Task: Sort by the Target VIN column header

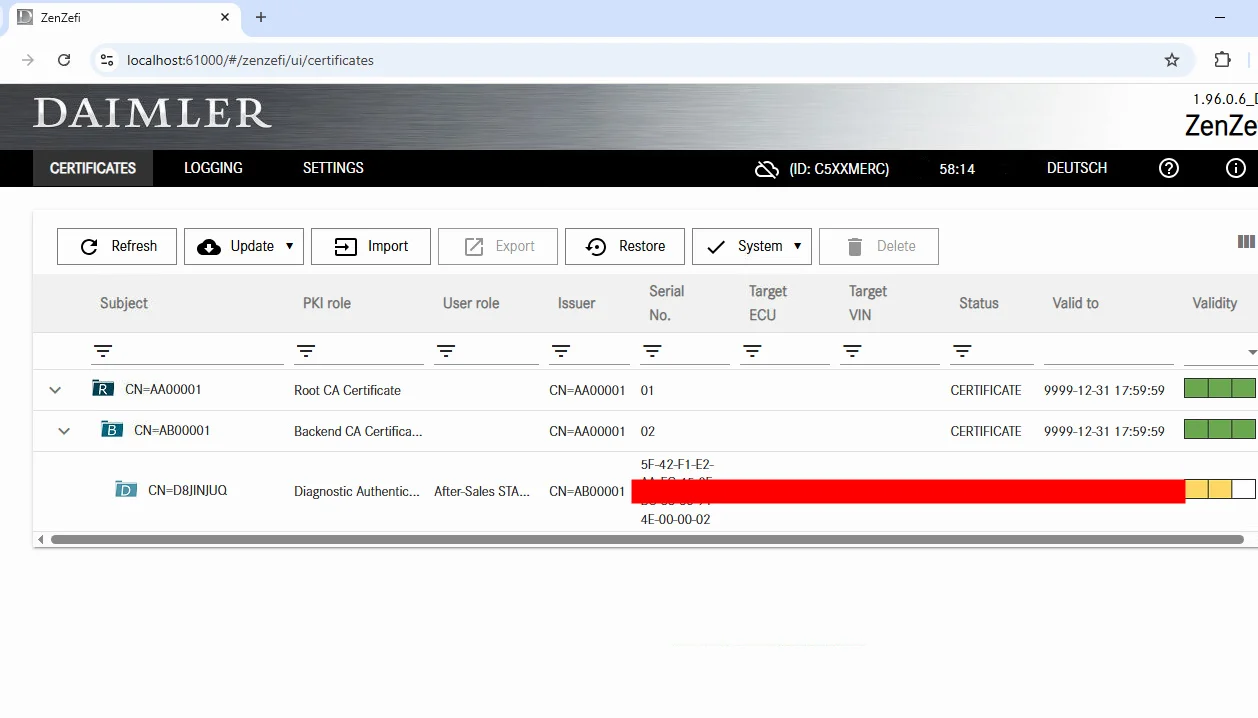Action: [868, 303]
